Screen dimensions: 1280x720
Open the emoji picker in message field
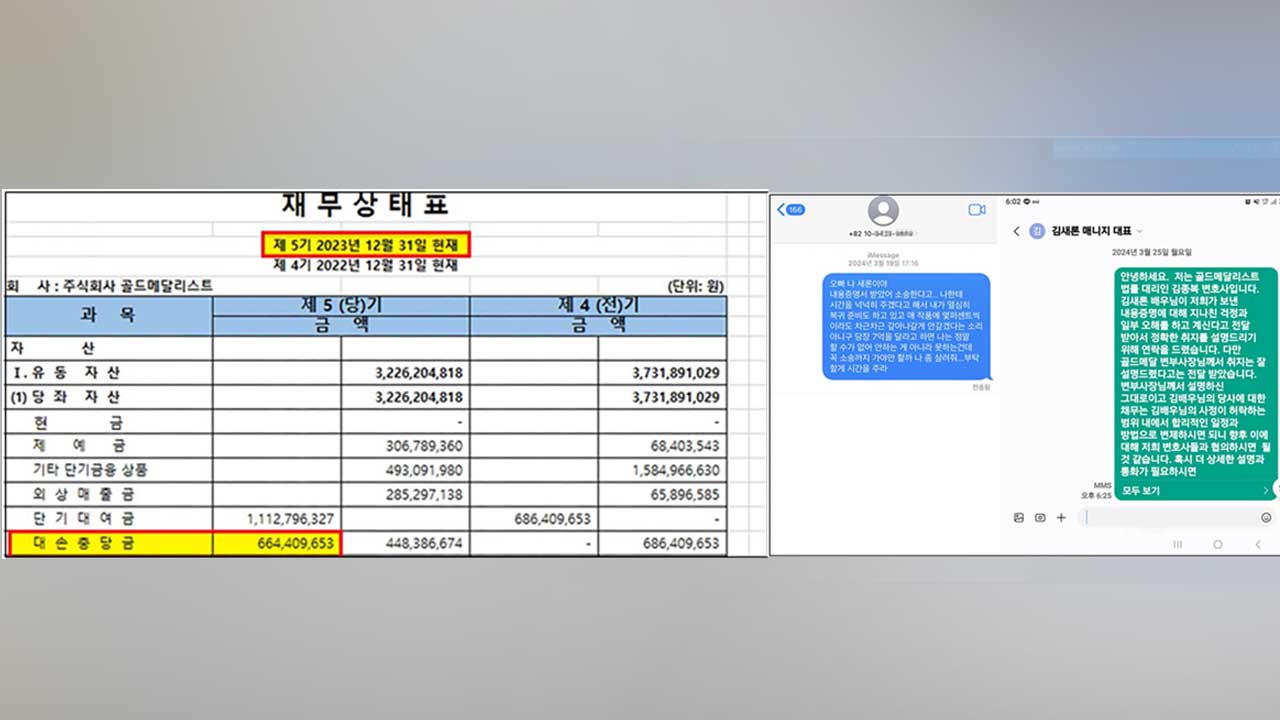click(x=1266, y=517)
